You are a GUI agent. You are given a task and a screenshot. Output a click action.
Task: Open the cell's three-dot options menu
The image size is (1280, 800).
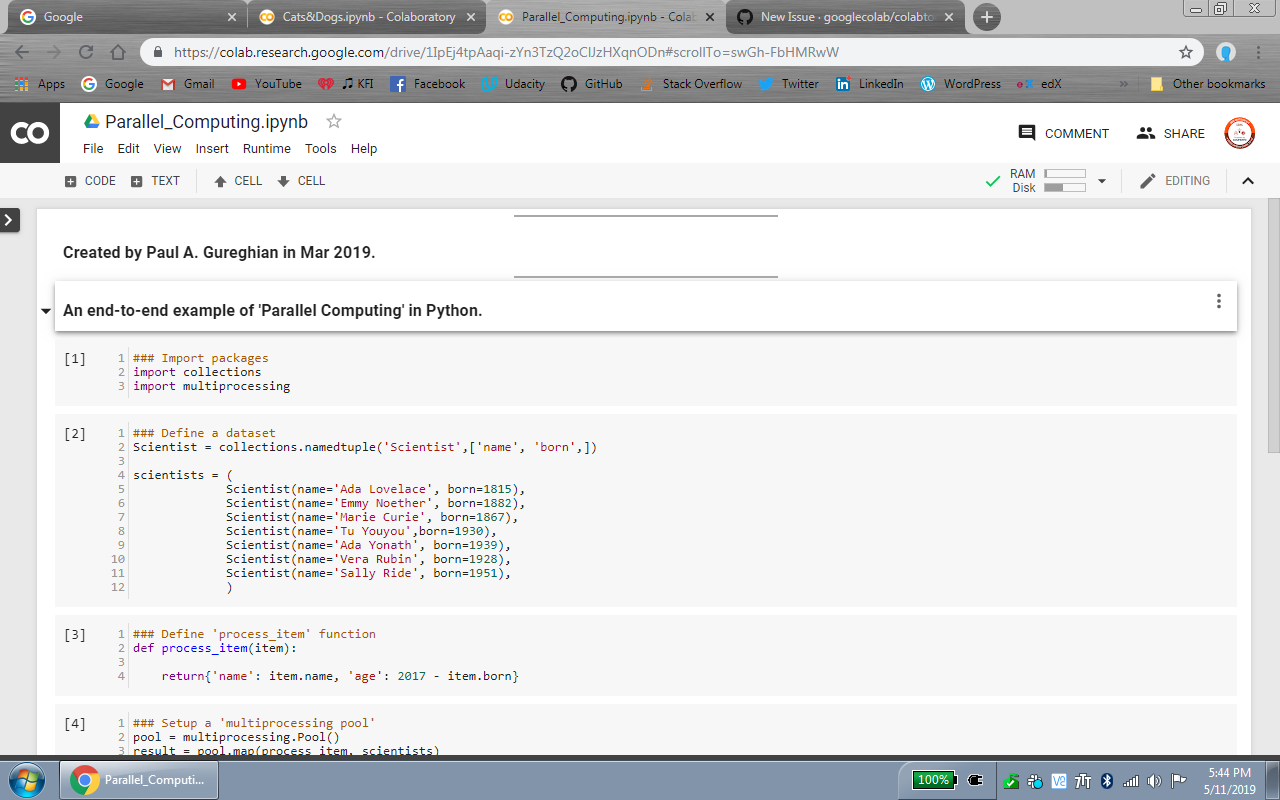1218,301
